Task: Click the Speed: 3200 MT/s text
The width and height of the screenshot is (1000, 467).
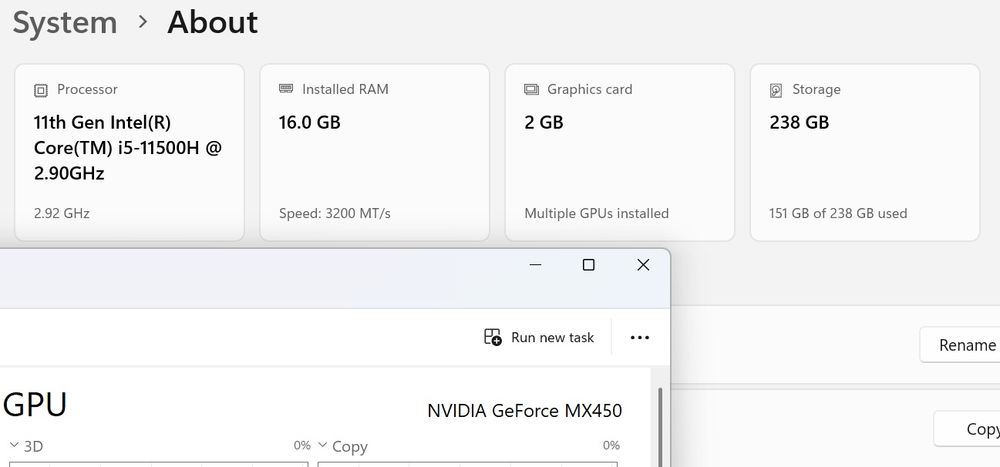Action: 335,213
